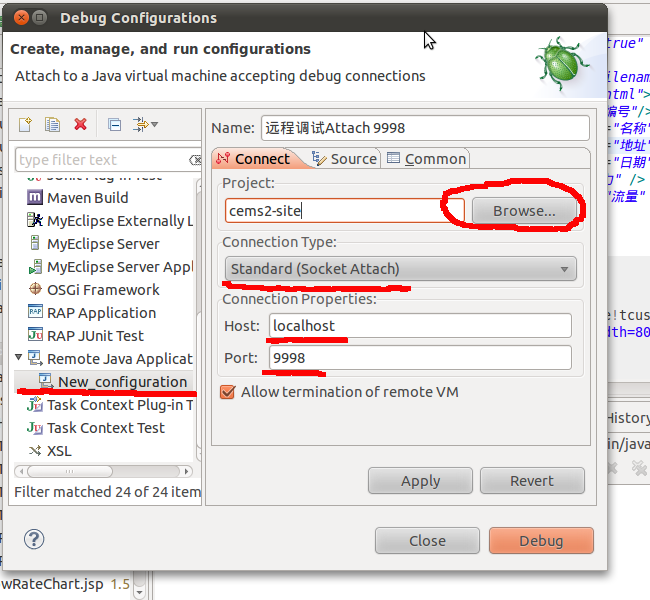Select MyEclipse Server Application item

pyautogui.click(x=120, y=267)
